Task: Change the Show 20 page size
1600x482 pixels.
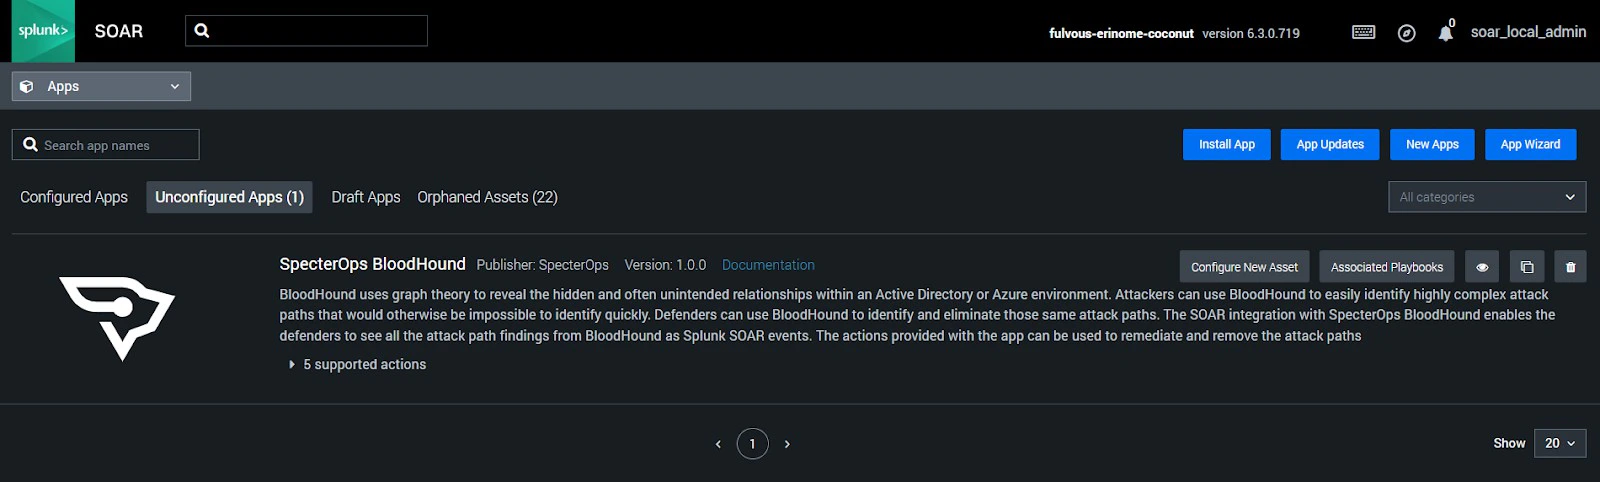Action: click(1559, 443)
